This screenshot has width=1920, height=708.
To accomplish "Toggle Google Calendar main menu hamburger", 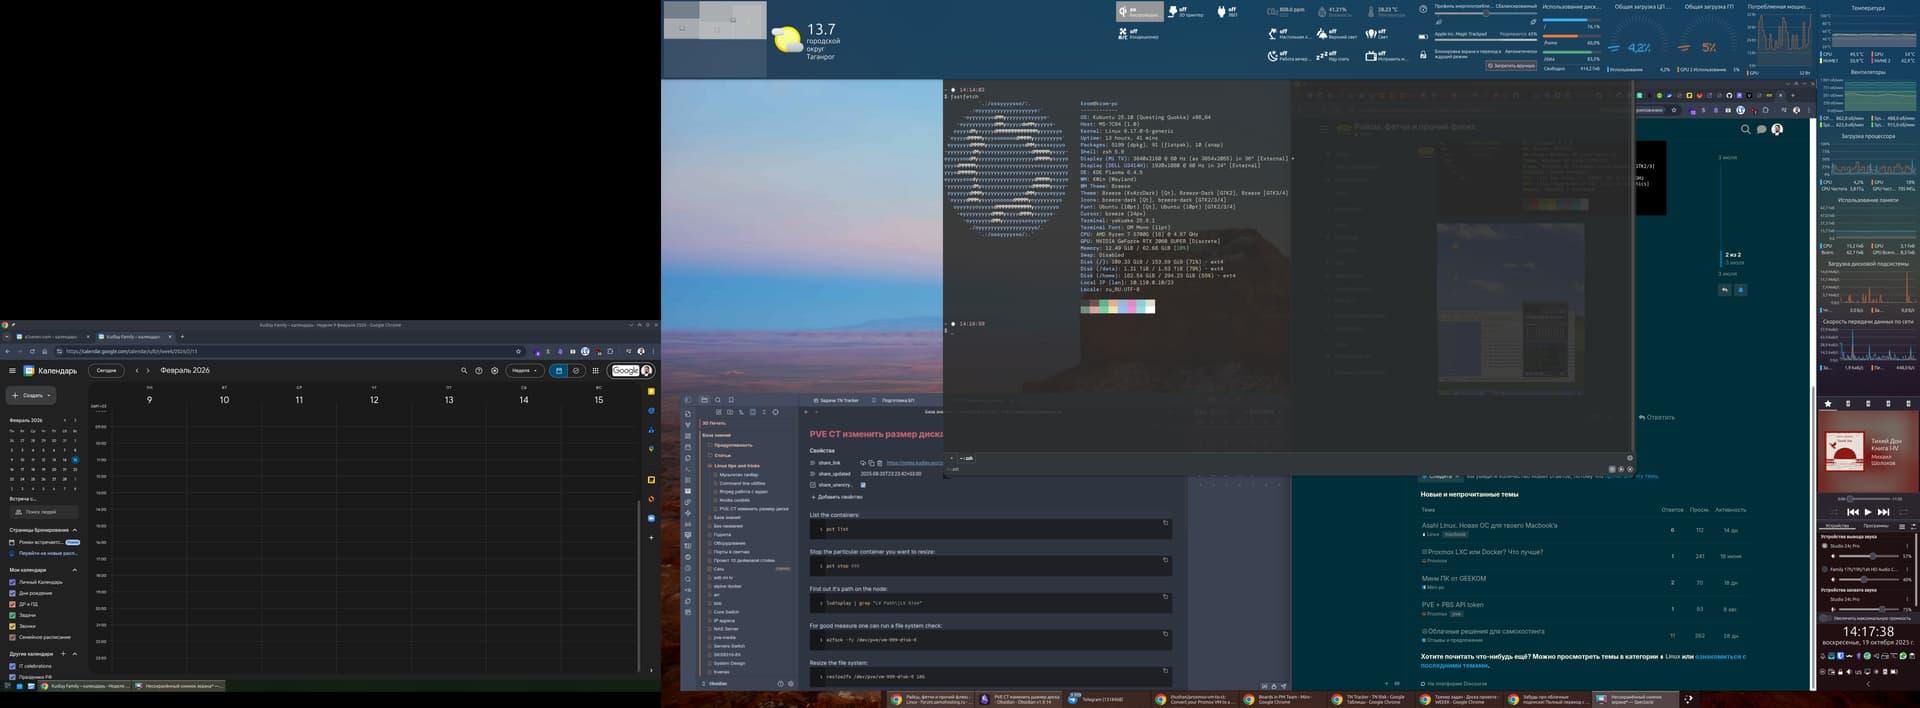I will [x=12, y=371].
